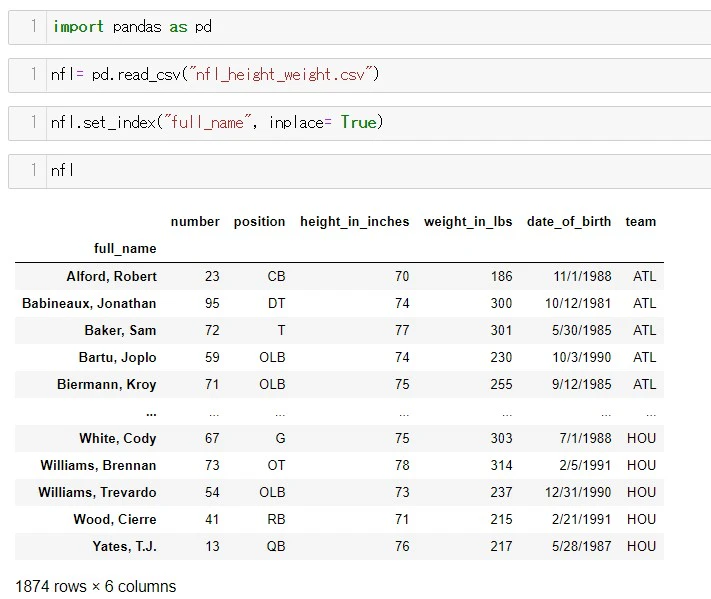This screenshot has width=711, height=599.
Task: Click the position column header
Action: tap(259, 221)
